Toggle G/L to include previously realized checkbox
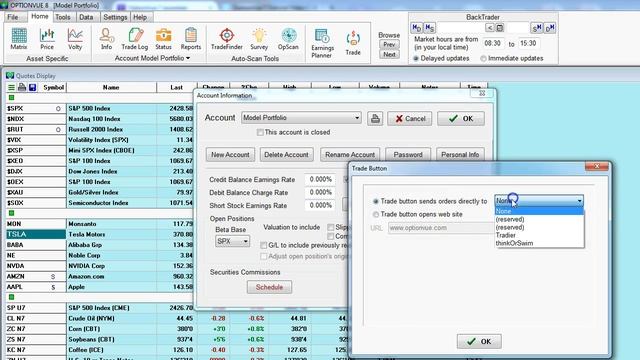This screenshot has width=640, height=360. click(x=264, y=245)
